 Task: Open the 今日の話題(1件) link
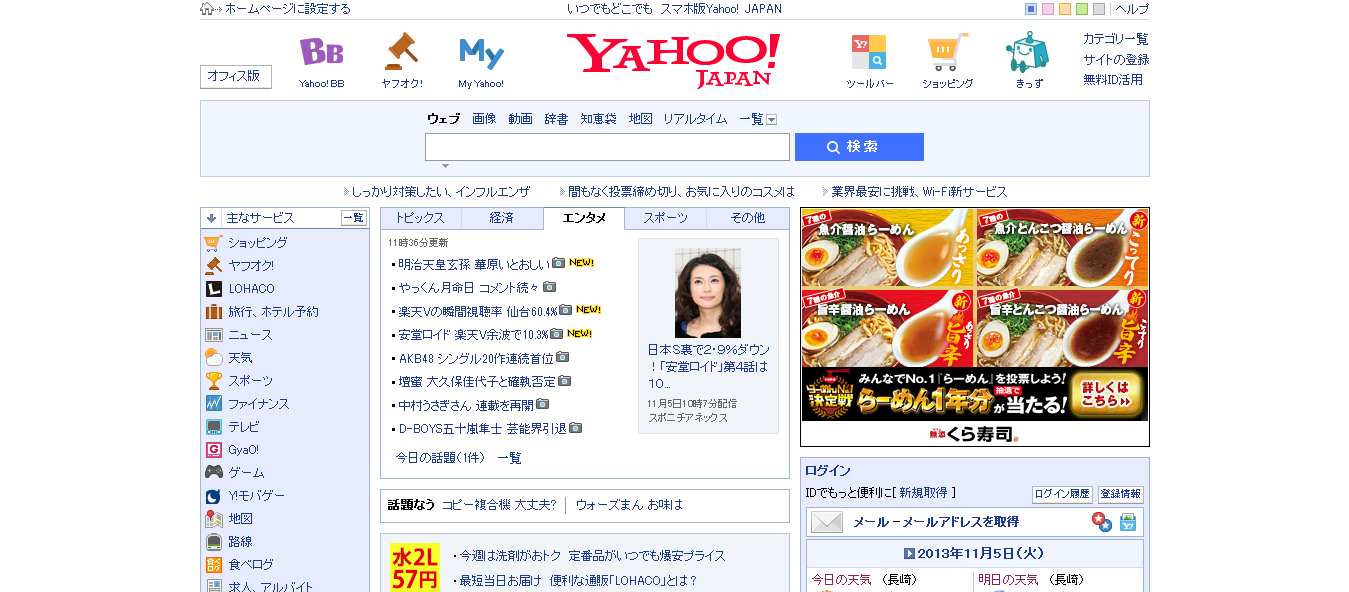pyautogui.click(x=440, y=458)
